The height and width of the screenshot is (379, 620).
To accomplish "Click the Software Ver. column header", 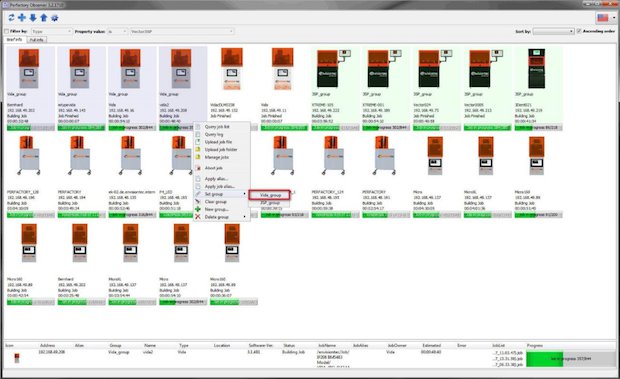I will point(261,345).
